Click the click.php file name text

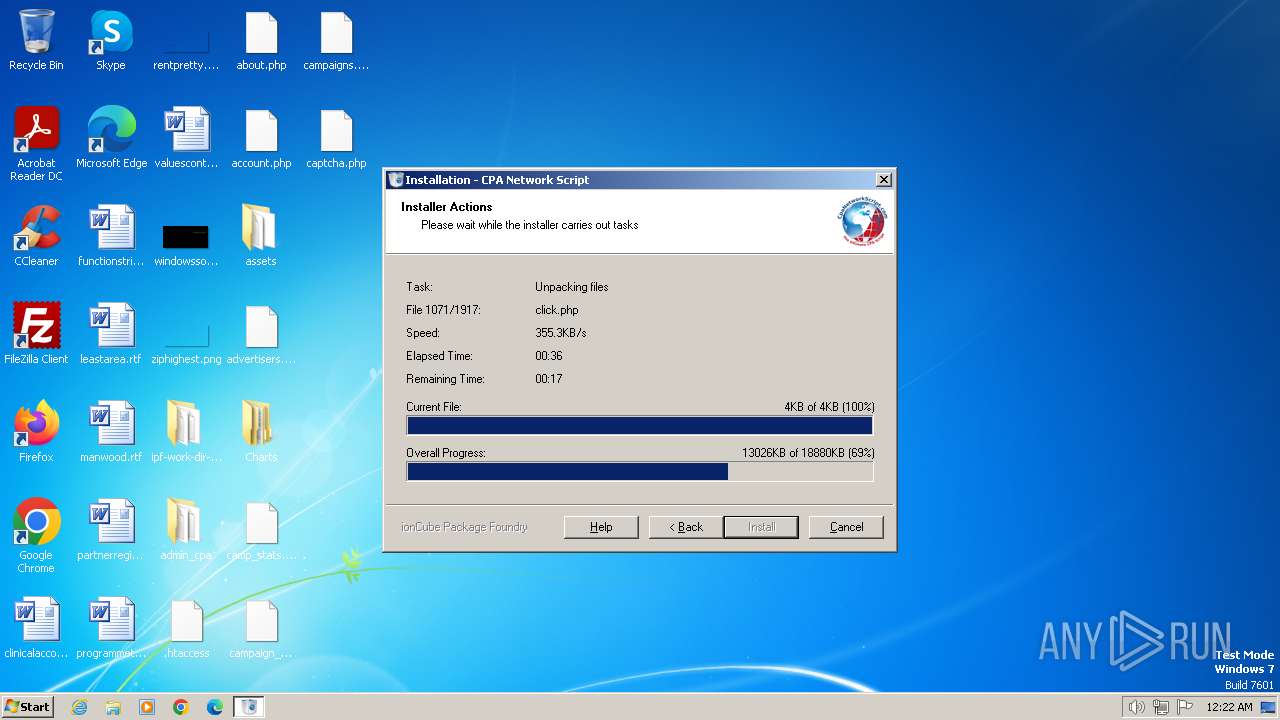[x=557, y=310]
